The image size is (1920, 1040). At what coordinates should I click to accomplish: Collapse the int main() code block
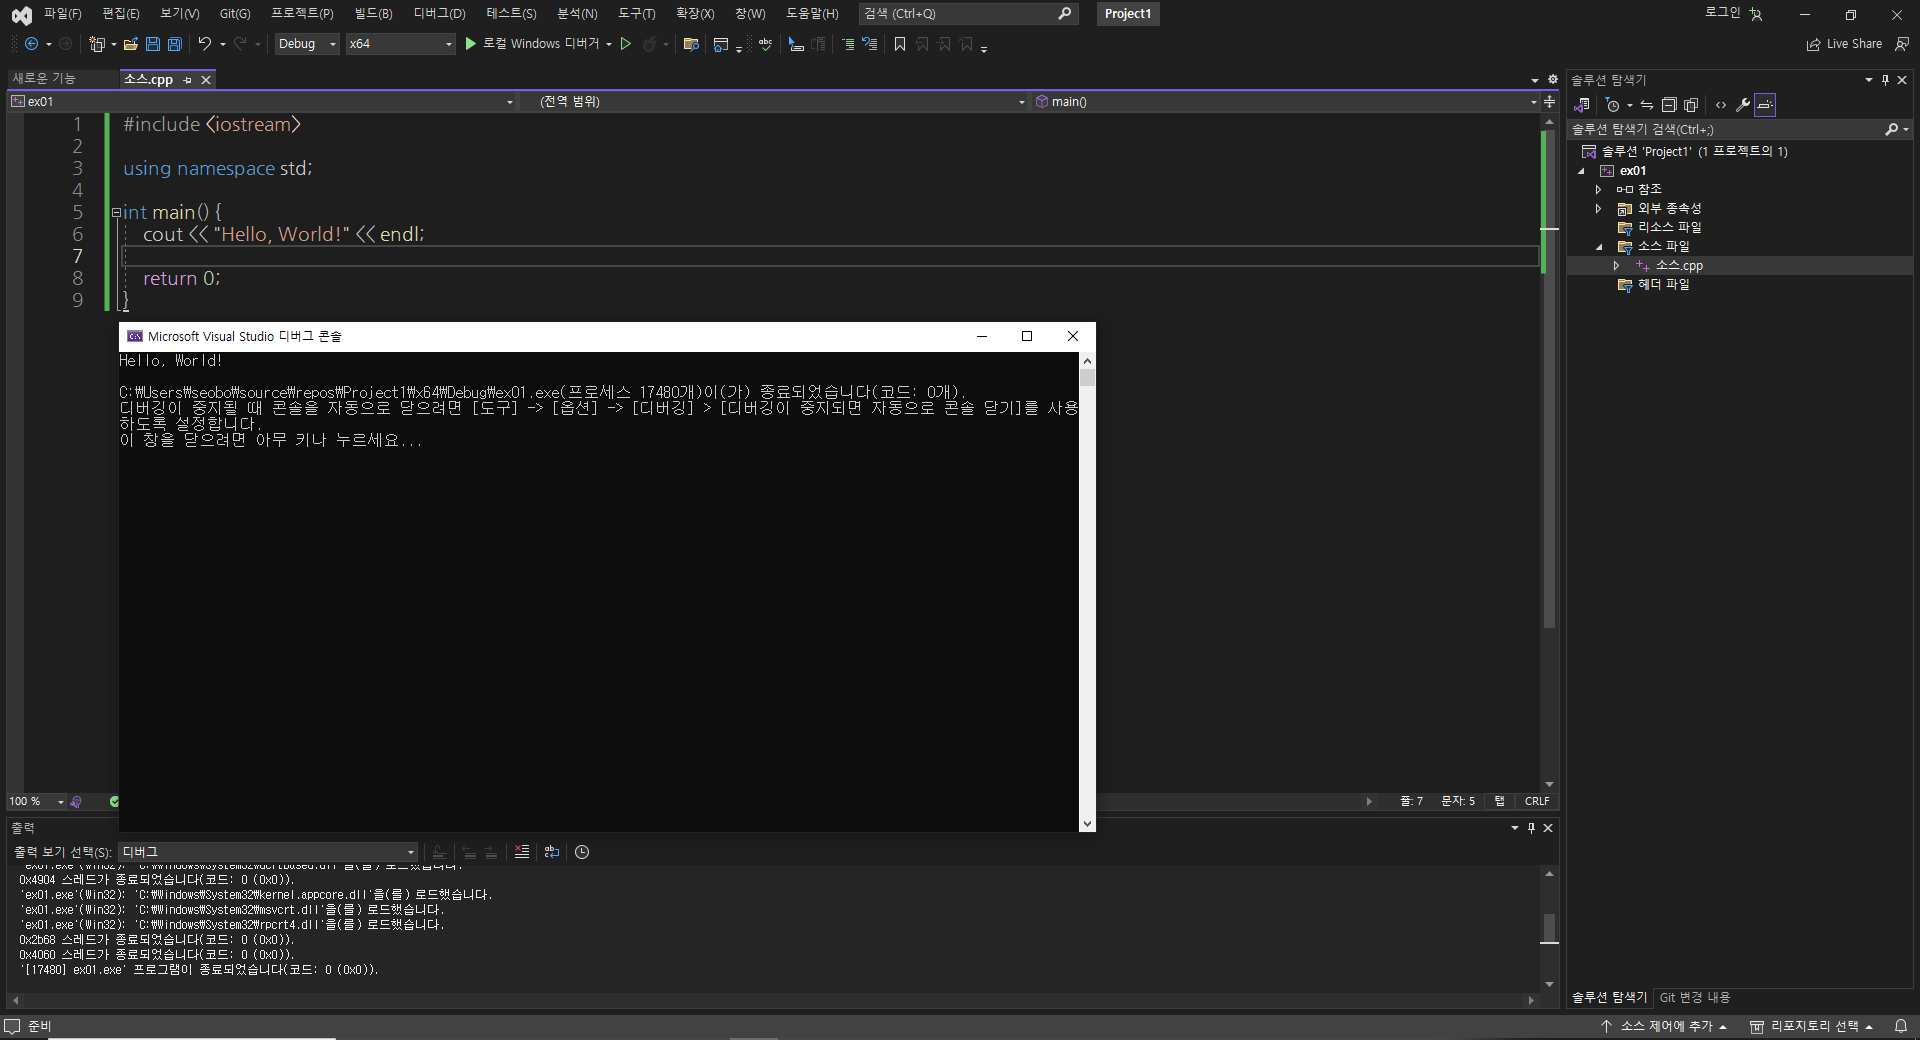[116, 212]
